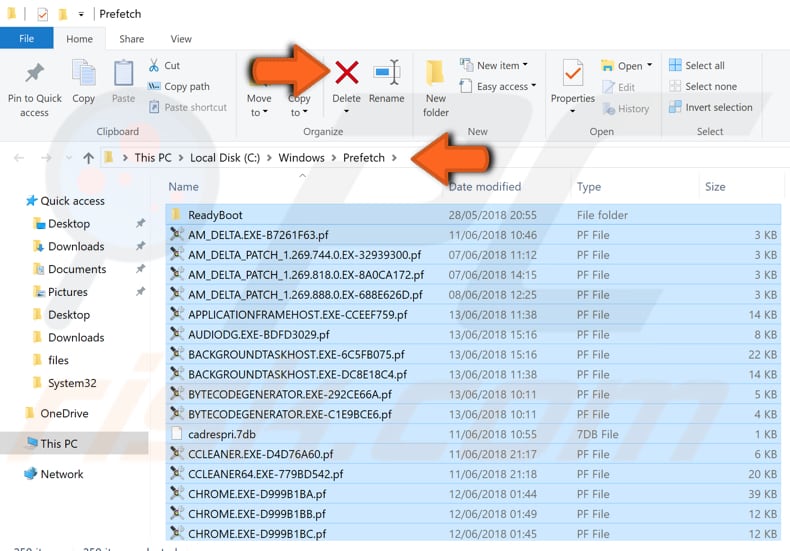The height and width of the screenshot is (551, 790).
Task: Select cadrespri.7db file
Action: point(473,434)
